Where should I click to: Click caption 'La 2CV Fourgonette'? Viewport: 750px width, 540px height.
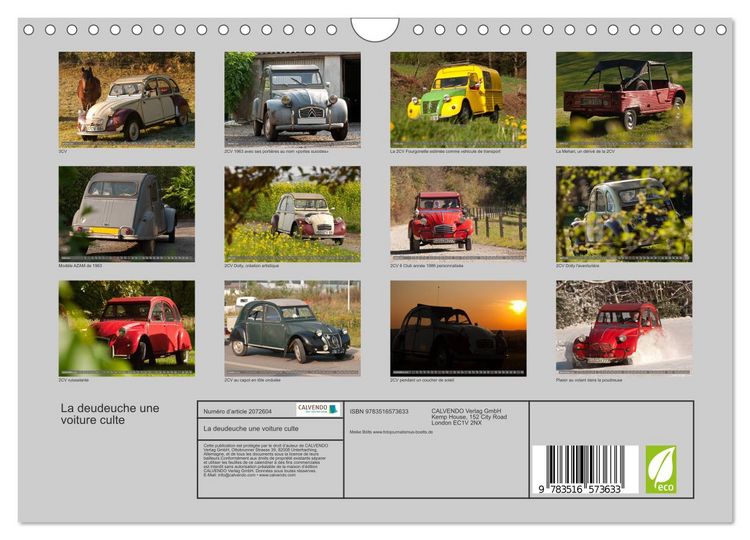(445, 151)
